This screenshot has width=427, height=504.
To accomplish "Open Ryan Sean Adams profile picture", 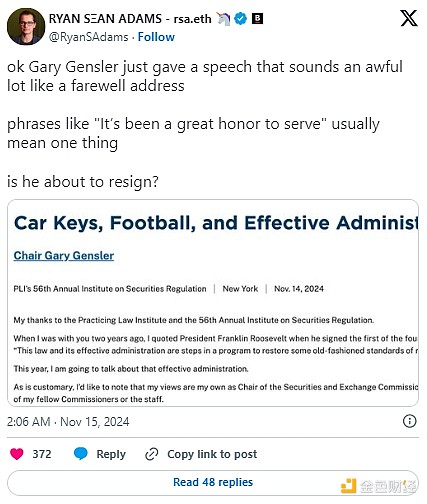I will [x=26, y=27].
